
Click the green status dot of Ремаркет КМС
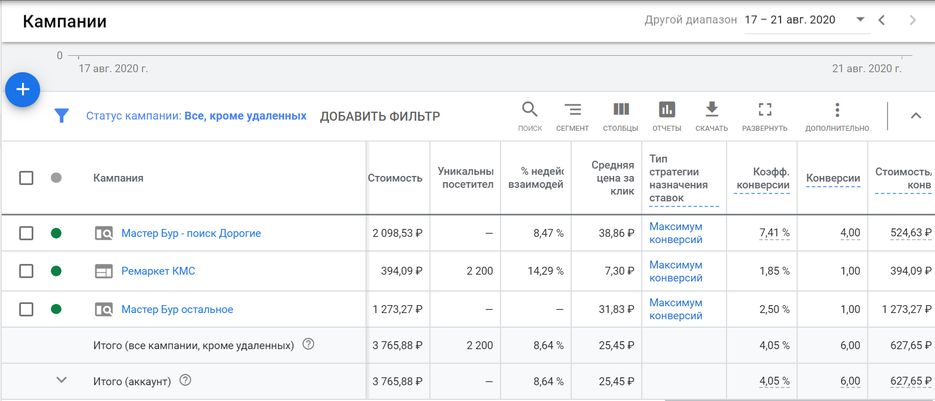click(56, 271)
